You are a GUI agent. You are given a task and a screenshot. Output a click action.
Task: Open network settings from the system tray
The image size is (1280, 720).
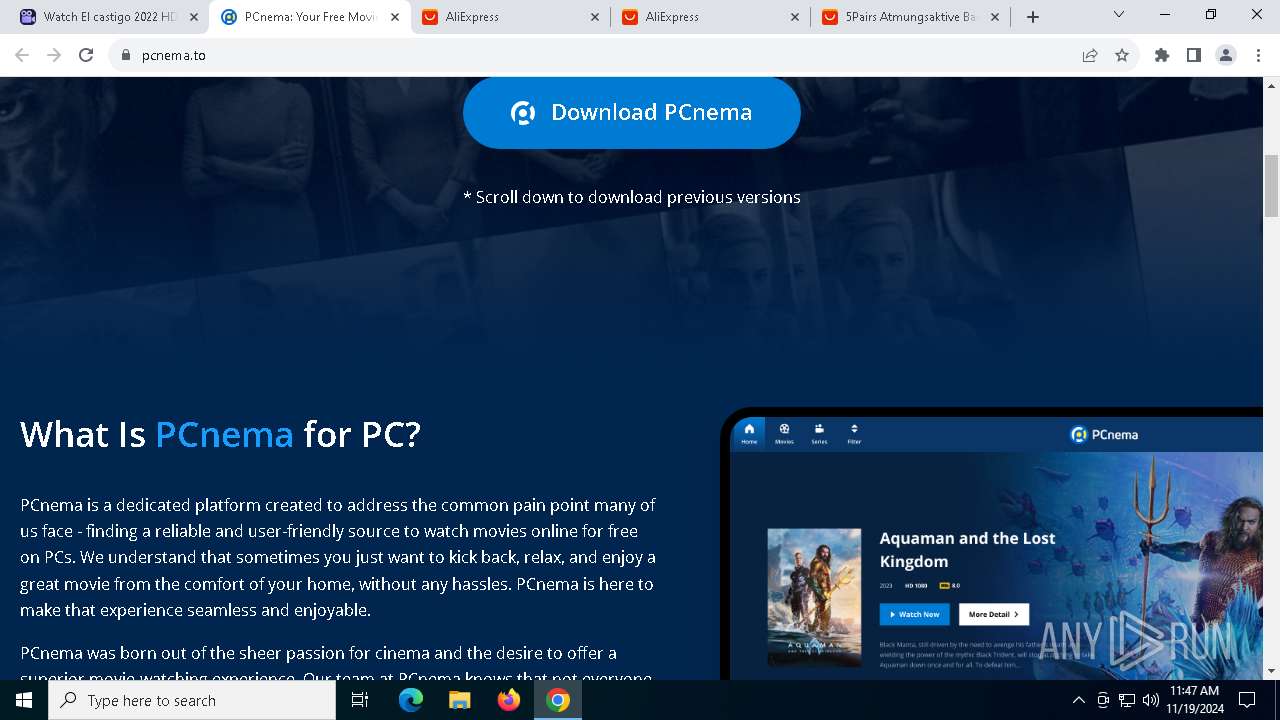pyautogui.click(x=1127, y=700)
